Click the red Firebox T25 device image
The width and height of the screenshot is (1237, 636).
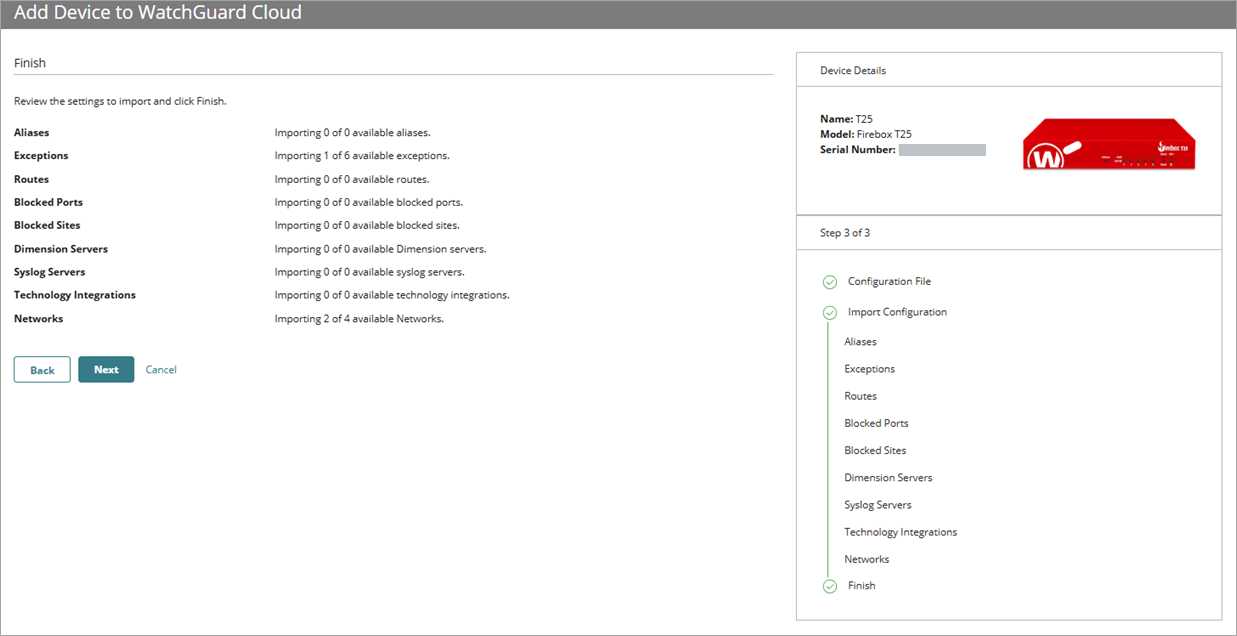coord(1109,144)
